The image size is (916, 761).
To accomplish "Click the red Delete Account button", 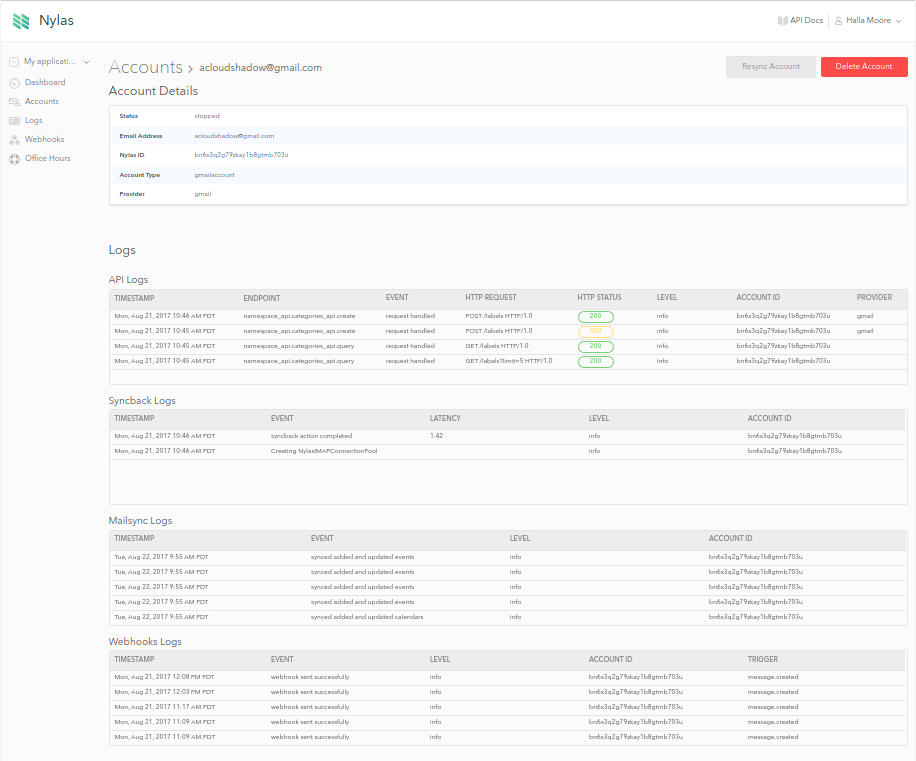I will pyautogui.click(x=864, y=67).
